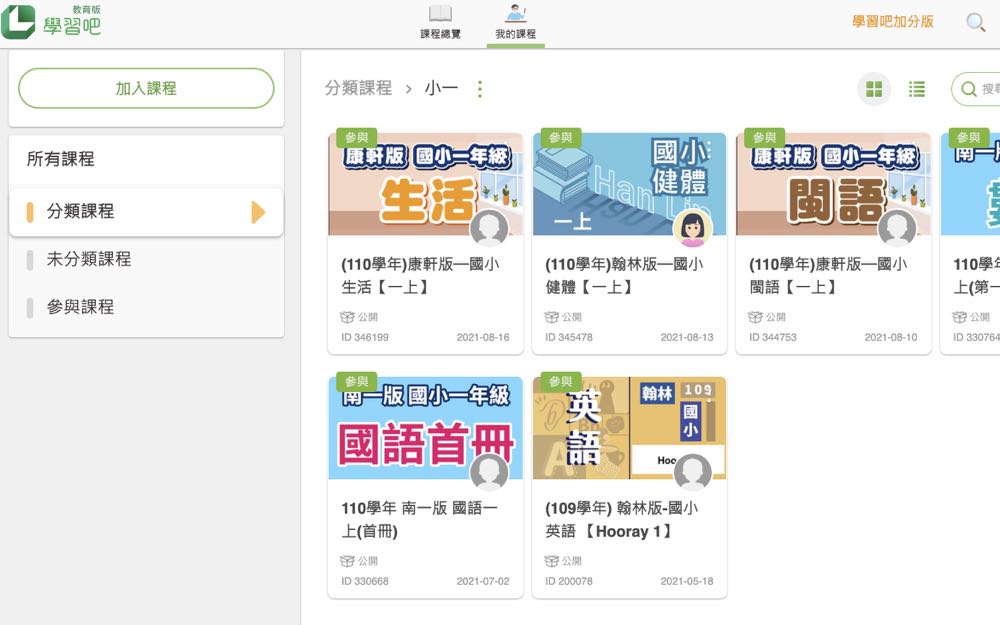Image resolution: width=1000 pixels, height=625 pixels.
Task: Open the 學習吧加分版 link
Action: click(893, 22)
